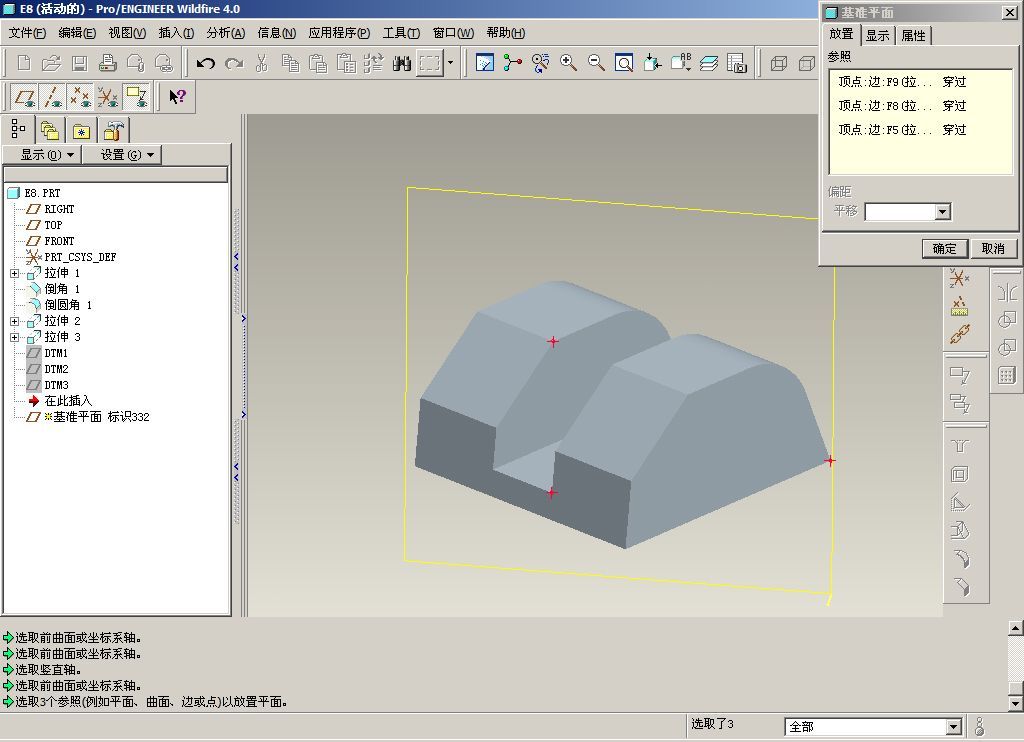Click the Copy icon
This screenshot has width=1024, height=742.
tap(290, 63)
